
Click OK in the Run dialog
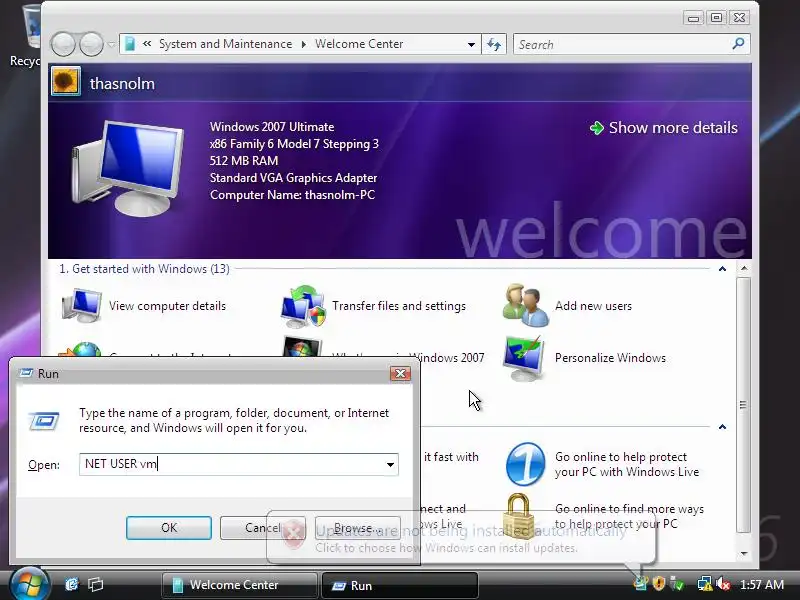tap(169, 528)
